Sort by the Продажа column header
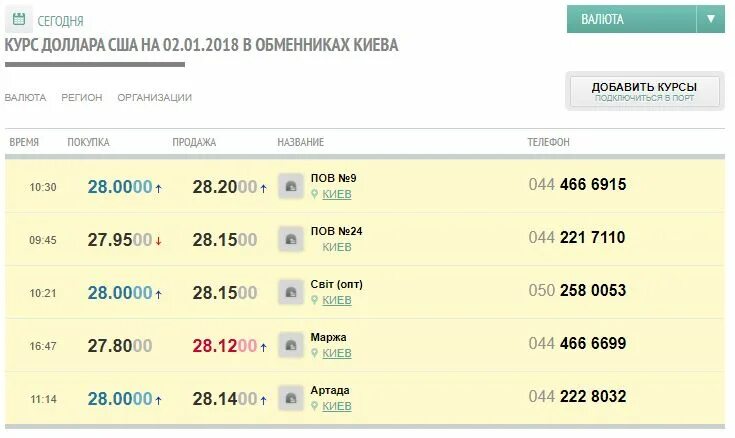The image size is (735, 438). coord(194,143)
